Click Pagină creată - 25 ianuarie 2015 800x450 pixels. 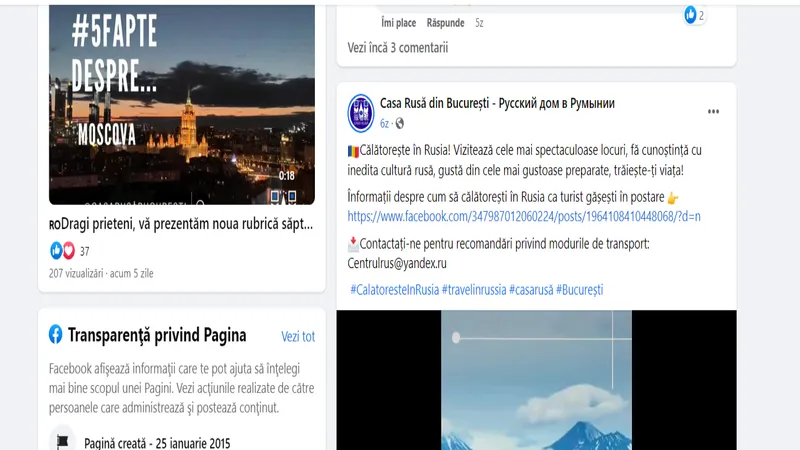click(157, 443)
